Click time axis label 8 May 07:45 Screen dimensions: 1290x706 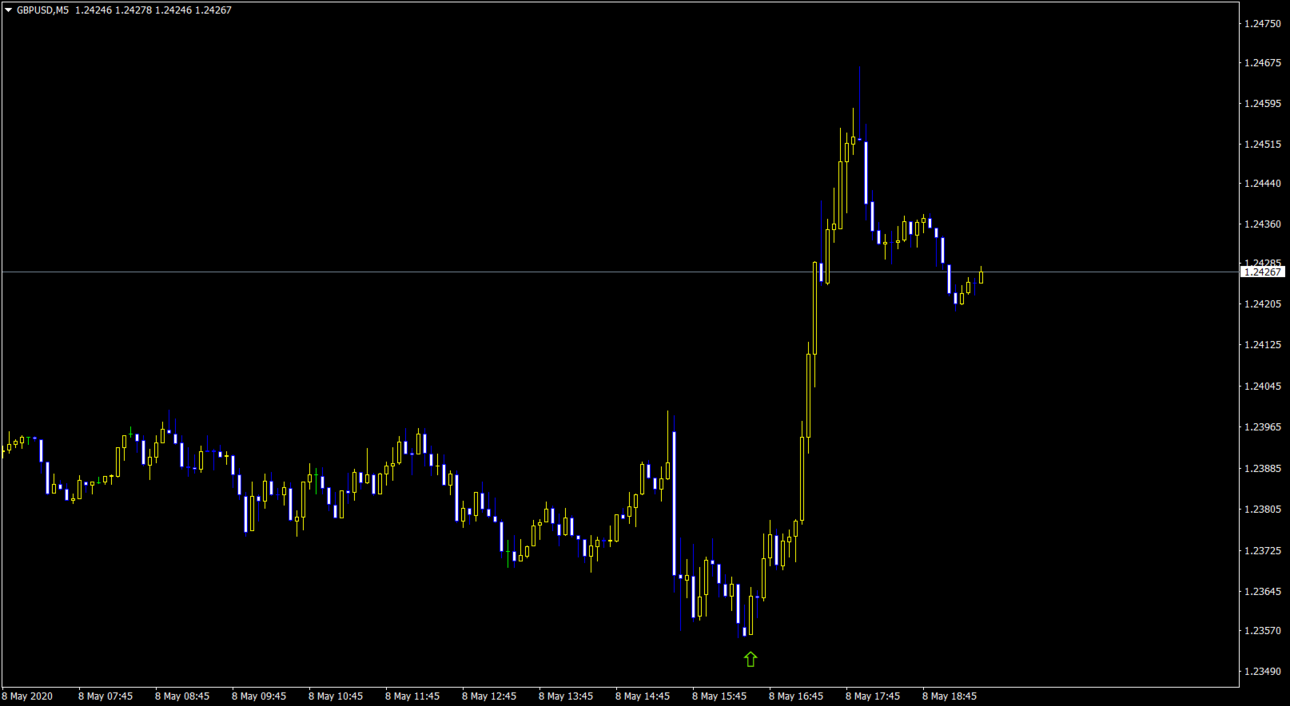(x=105, y=696)
